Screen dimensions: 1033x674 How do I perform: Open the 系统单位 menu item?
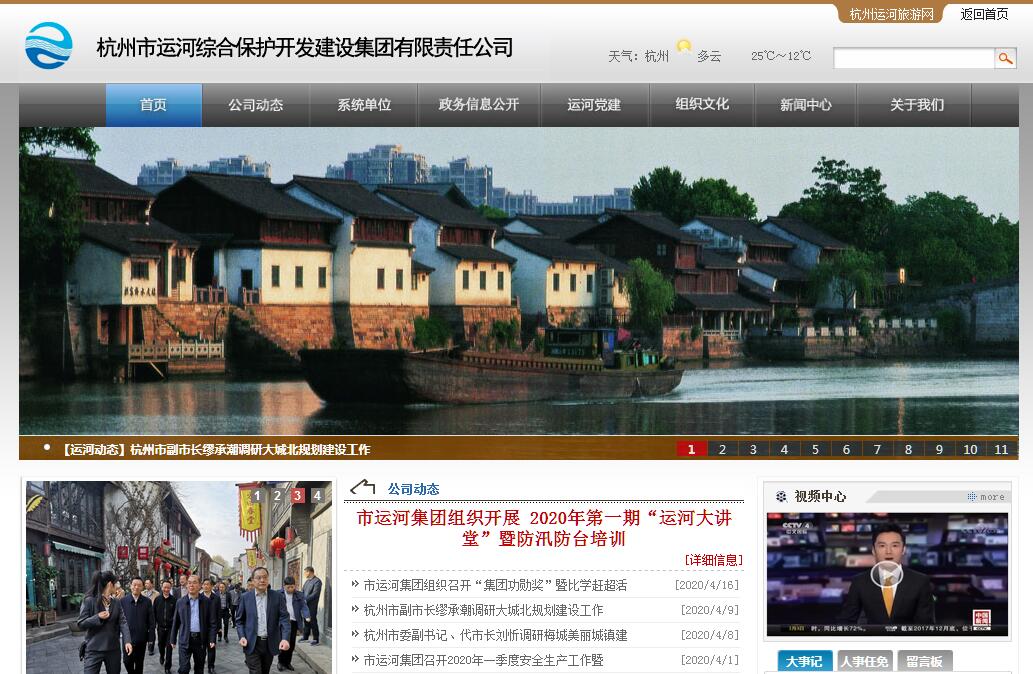[364, 105]
